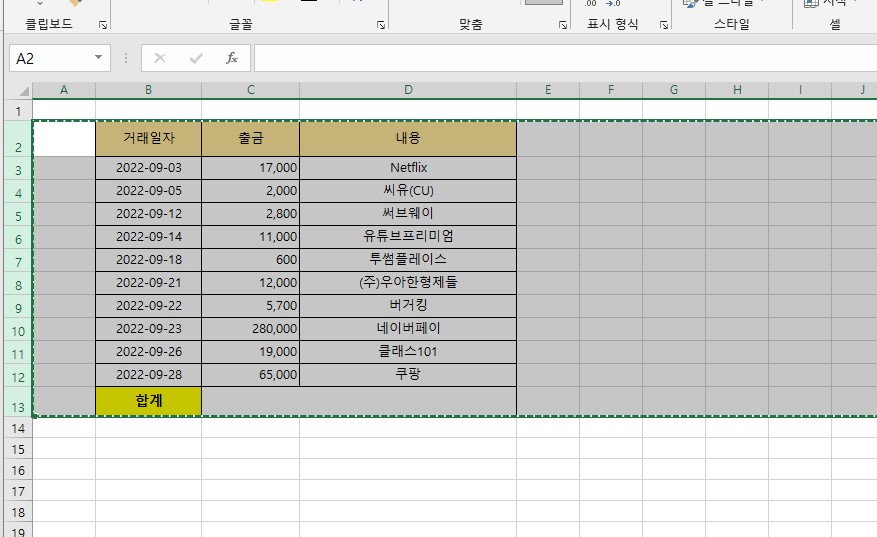Click the 내용 header cell
This screenshot has width=877, height=537.
click(408, 139)
